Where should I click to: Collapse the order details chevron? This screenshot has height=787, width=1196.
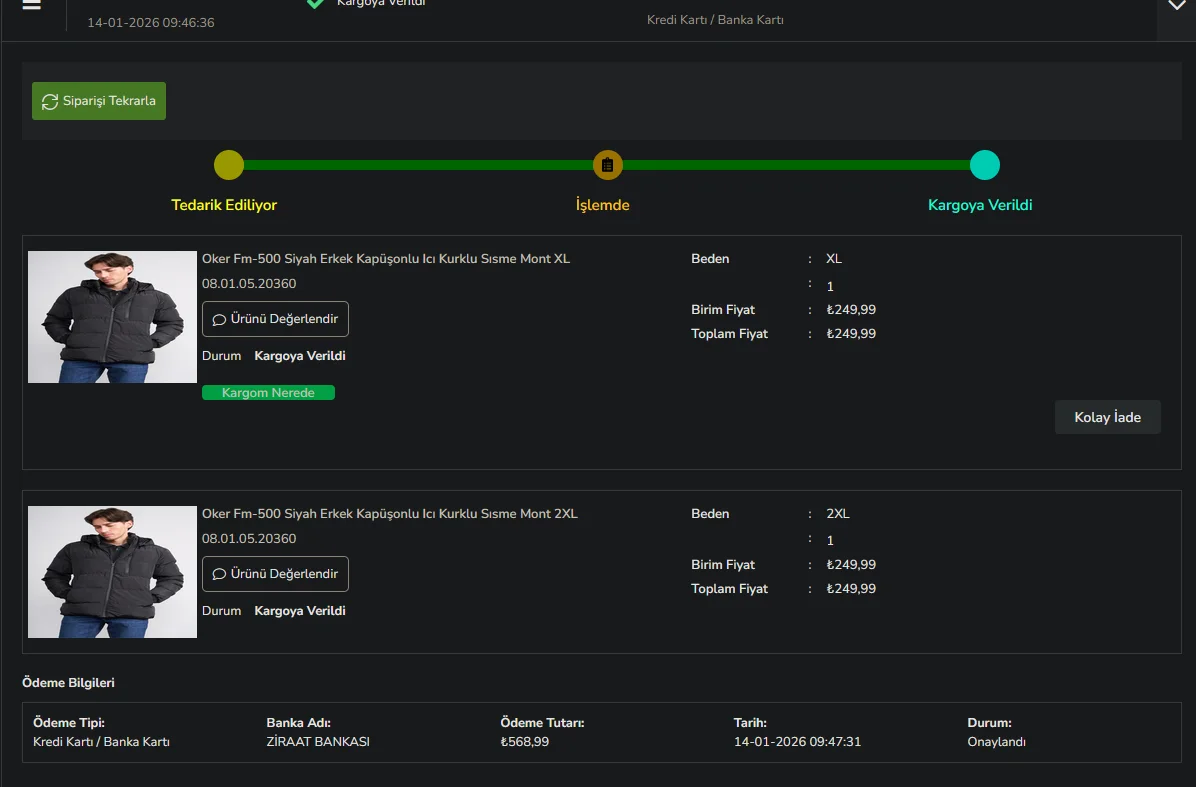[1176, 5]
